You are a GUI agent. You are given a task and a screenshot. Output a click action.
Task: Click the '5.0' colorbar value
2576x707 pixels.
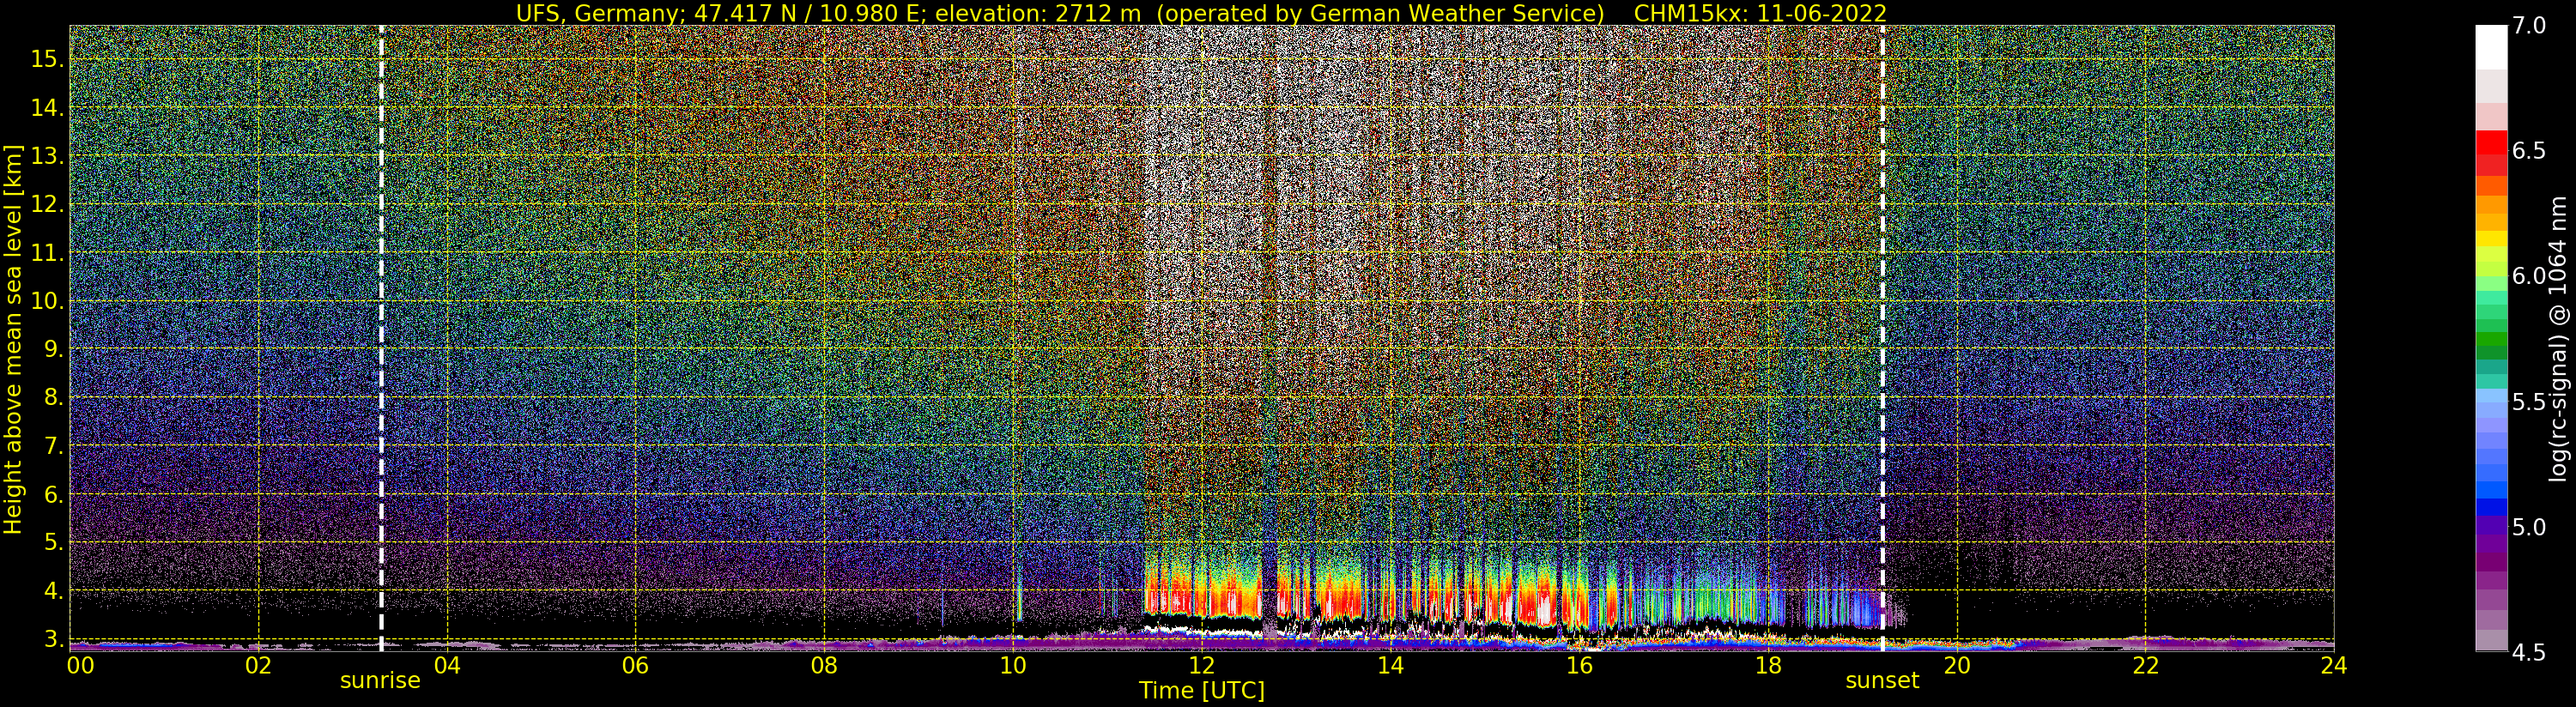(2528, 527)
